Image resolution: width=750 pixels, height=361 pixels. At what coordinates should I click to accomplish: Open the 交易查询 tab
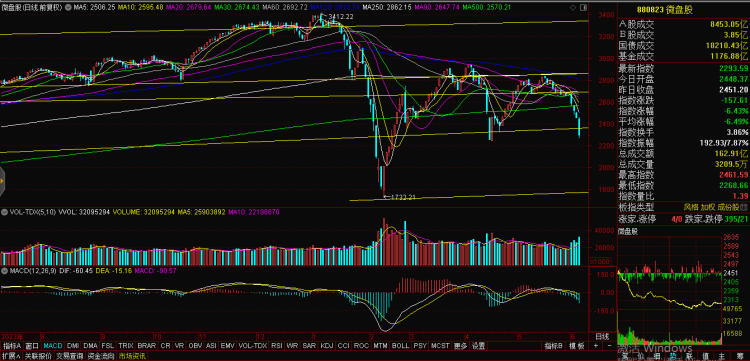pyautogui.click(x=69, y=355)
